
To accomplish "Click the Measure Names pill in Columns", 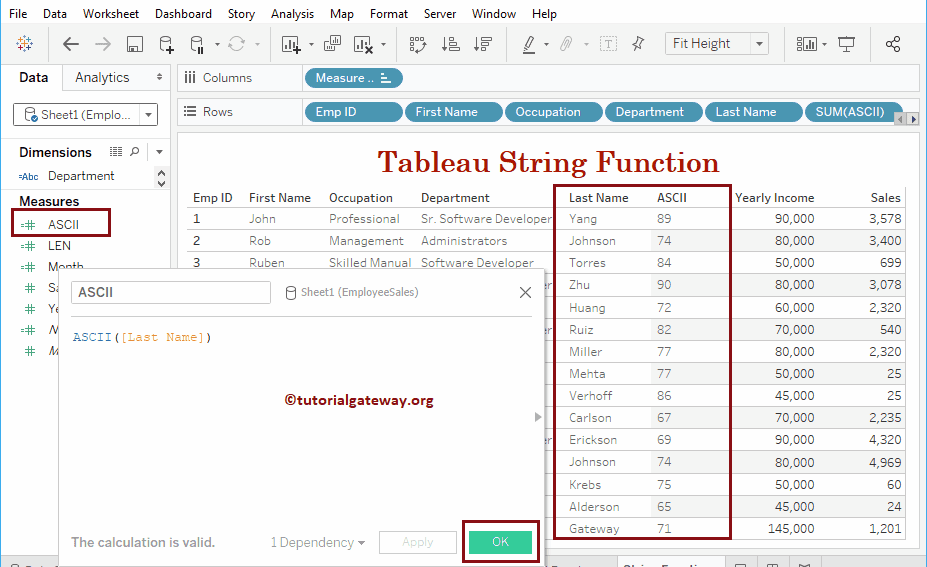I will [354, 78].
